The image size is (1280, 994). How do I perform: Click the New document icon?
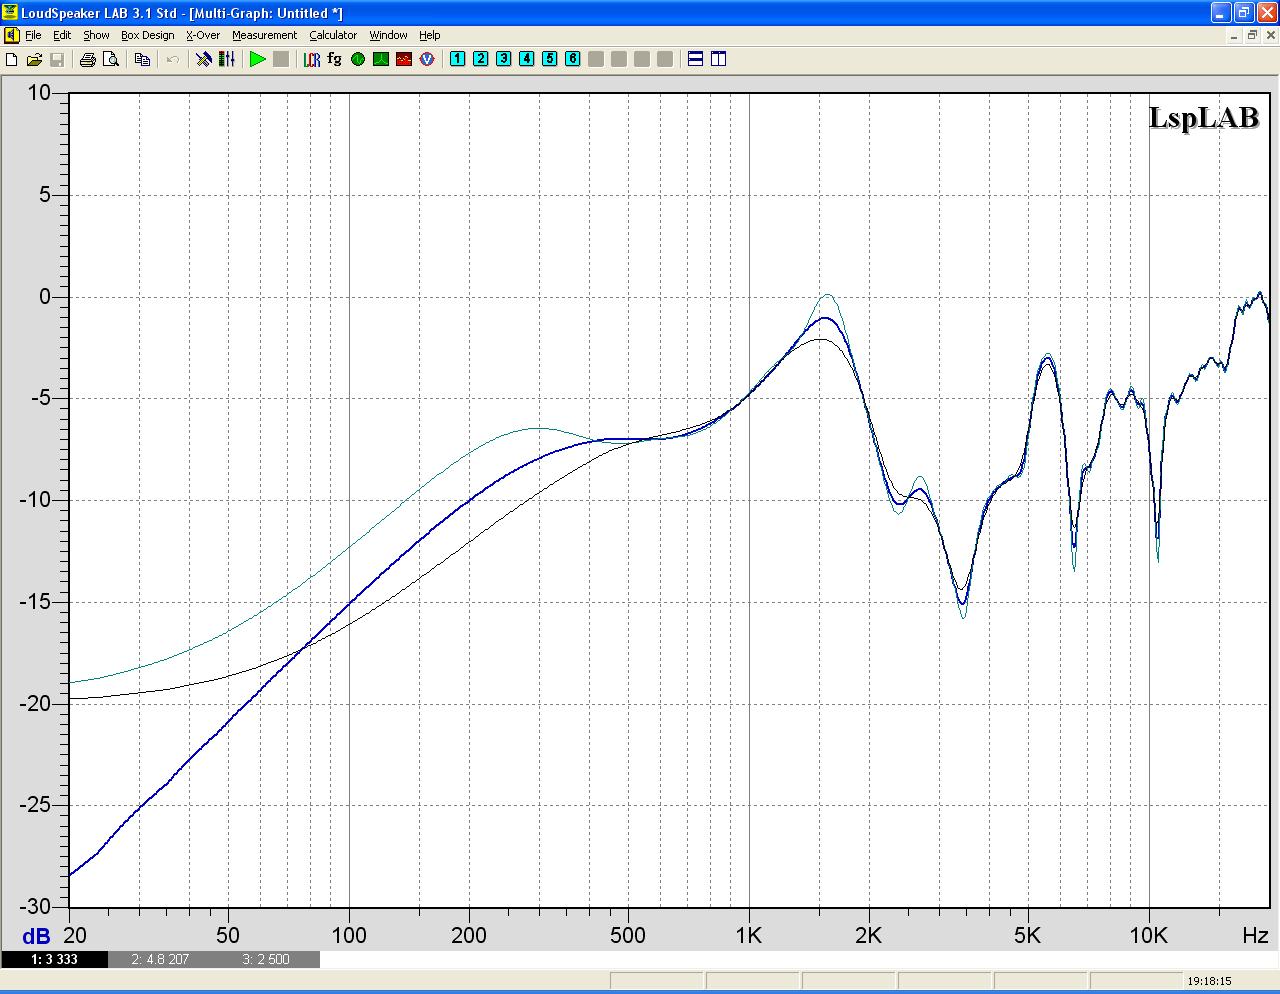12,60
